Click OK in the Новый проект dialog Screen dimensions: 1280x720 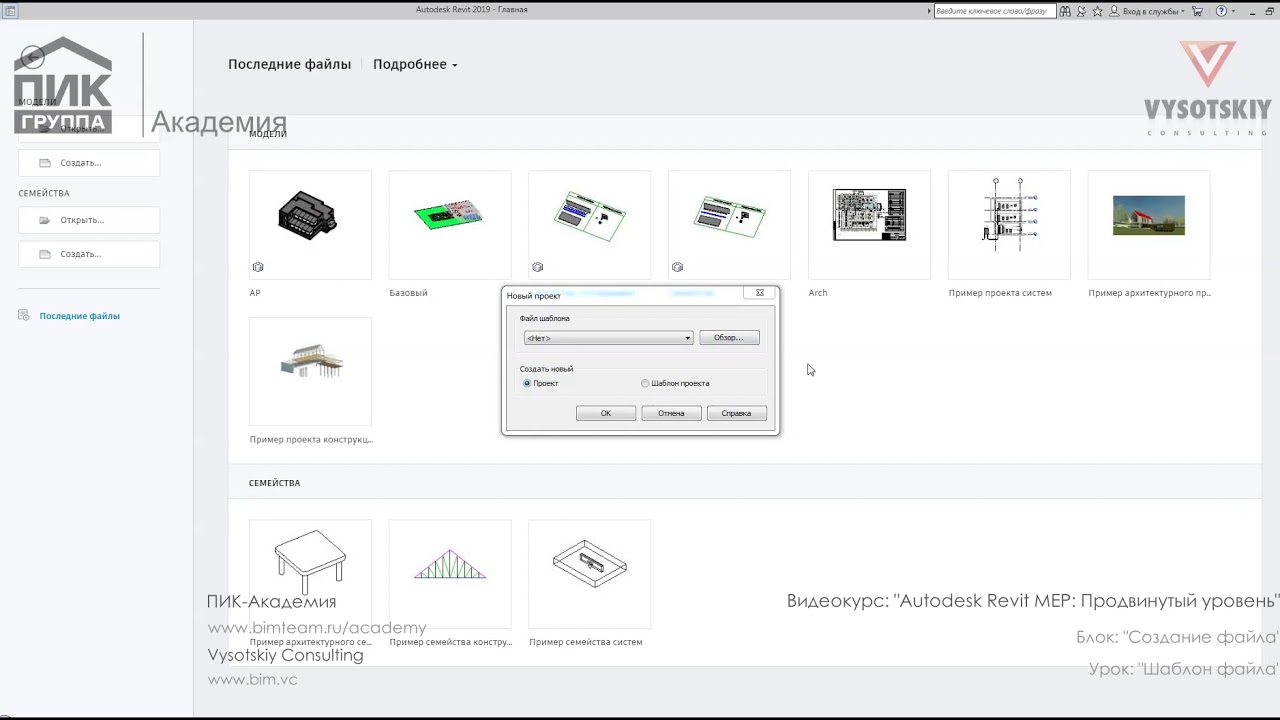pyautogui.click(x=606, y=413)
